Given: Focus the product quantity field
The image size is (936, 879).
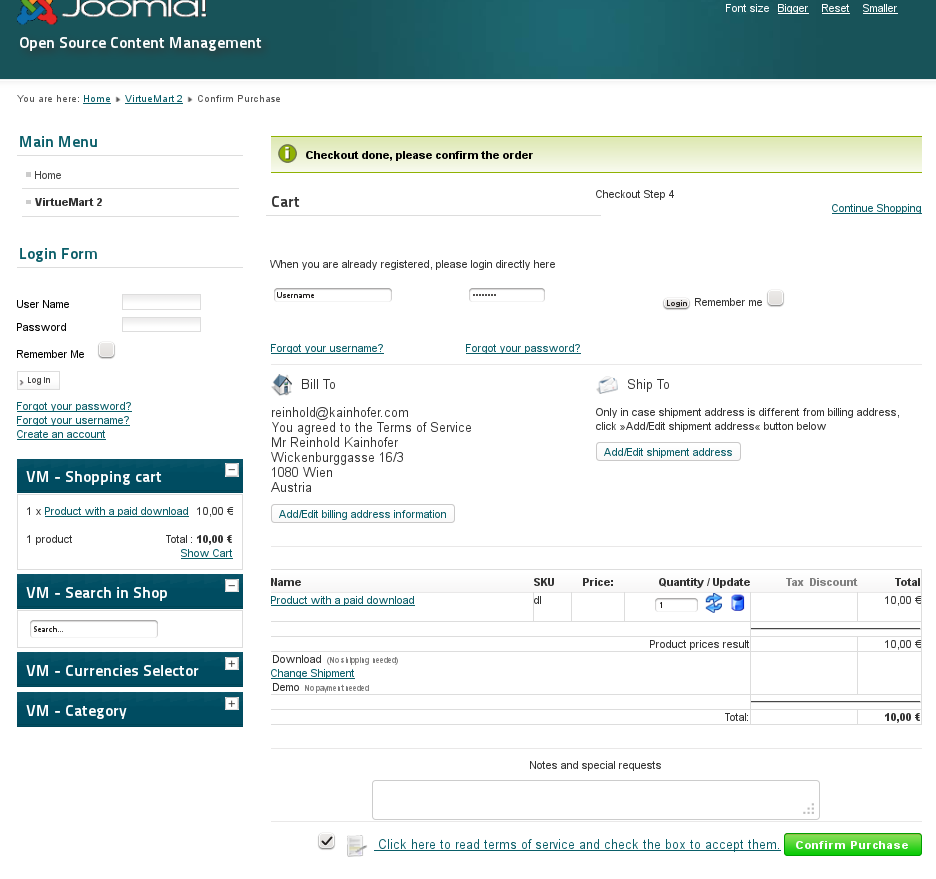Looking at the screenshot, I should [676, 604].
